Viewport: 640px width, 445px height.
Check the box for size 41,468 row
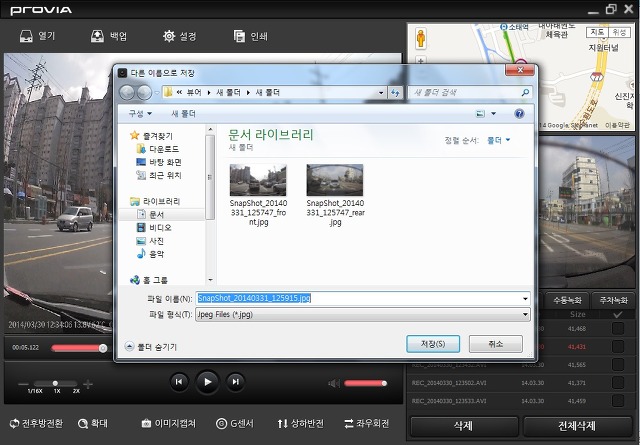618,328
